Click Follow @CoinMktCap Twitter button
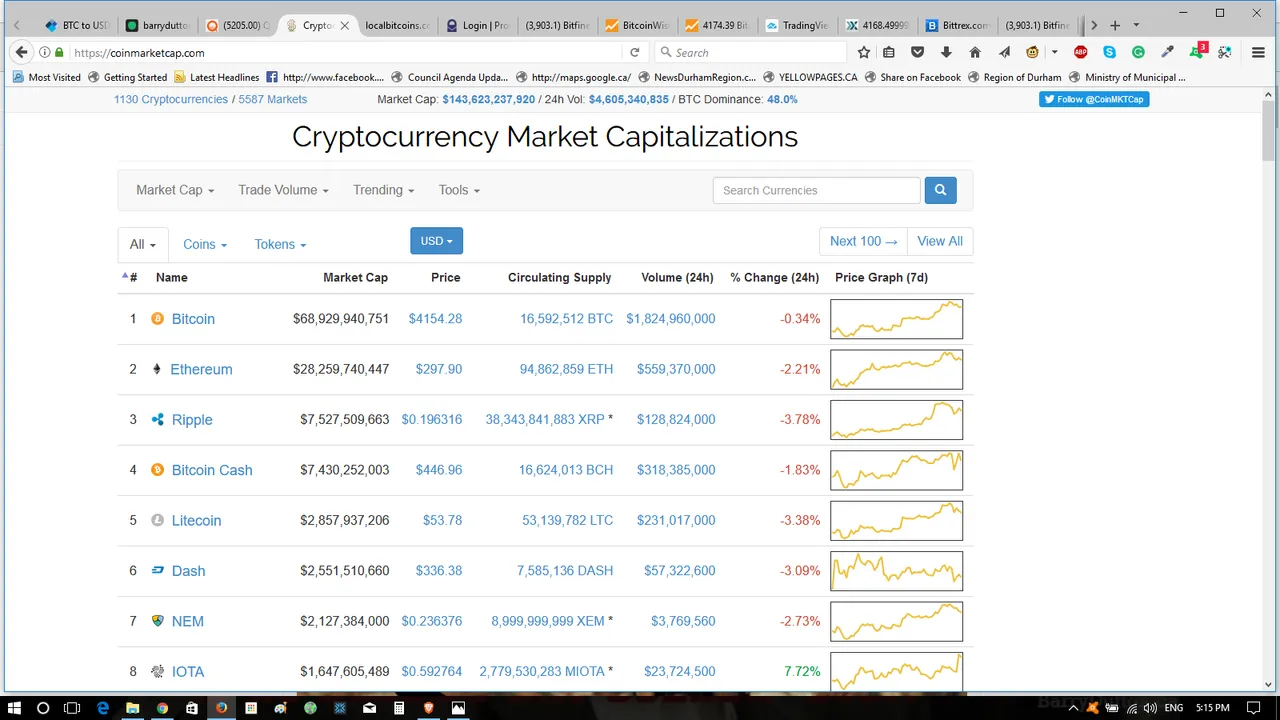This screenshot has width=1280, height=720. (x=1094, y=99)
